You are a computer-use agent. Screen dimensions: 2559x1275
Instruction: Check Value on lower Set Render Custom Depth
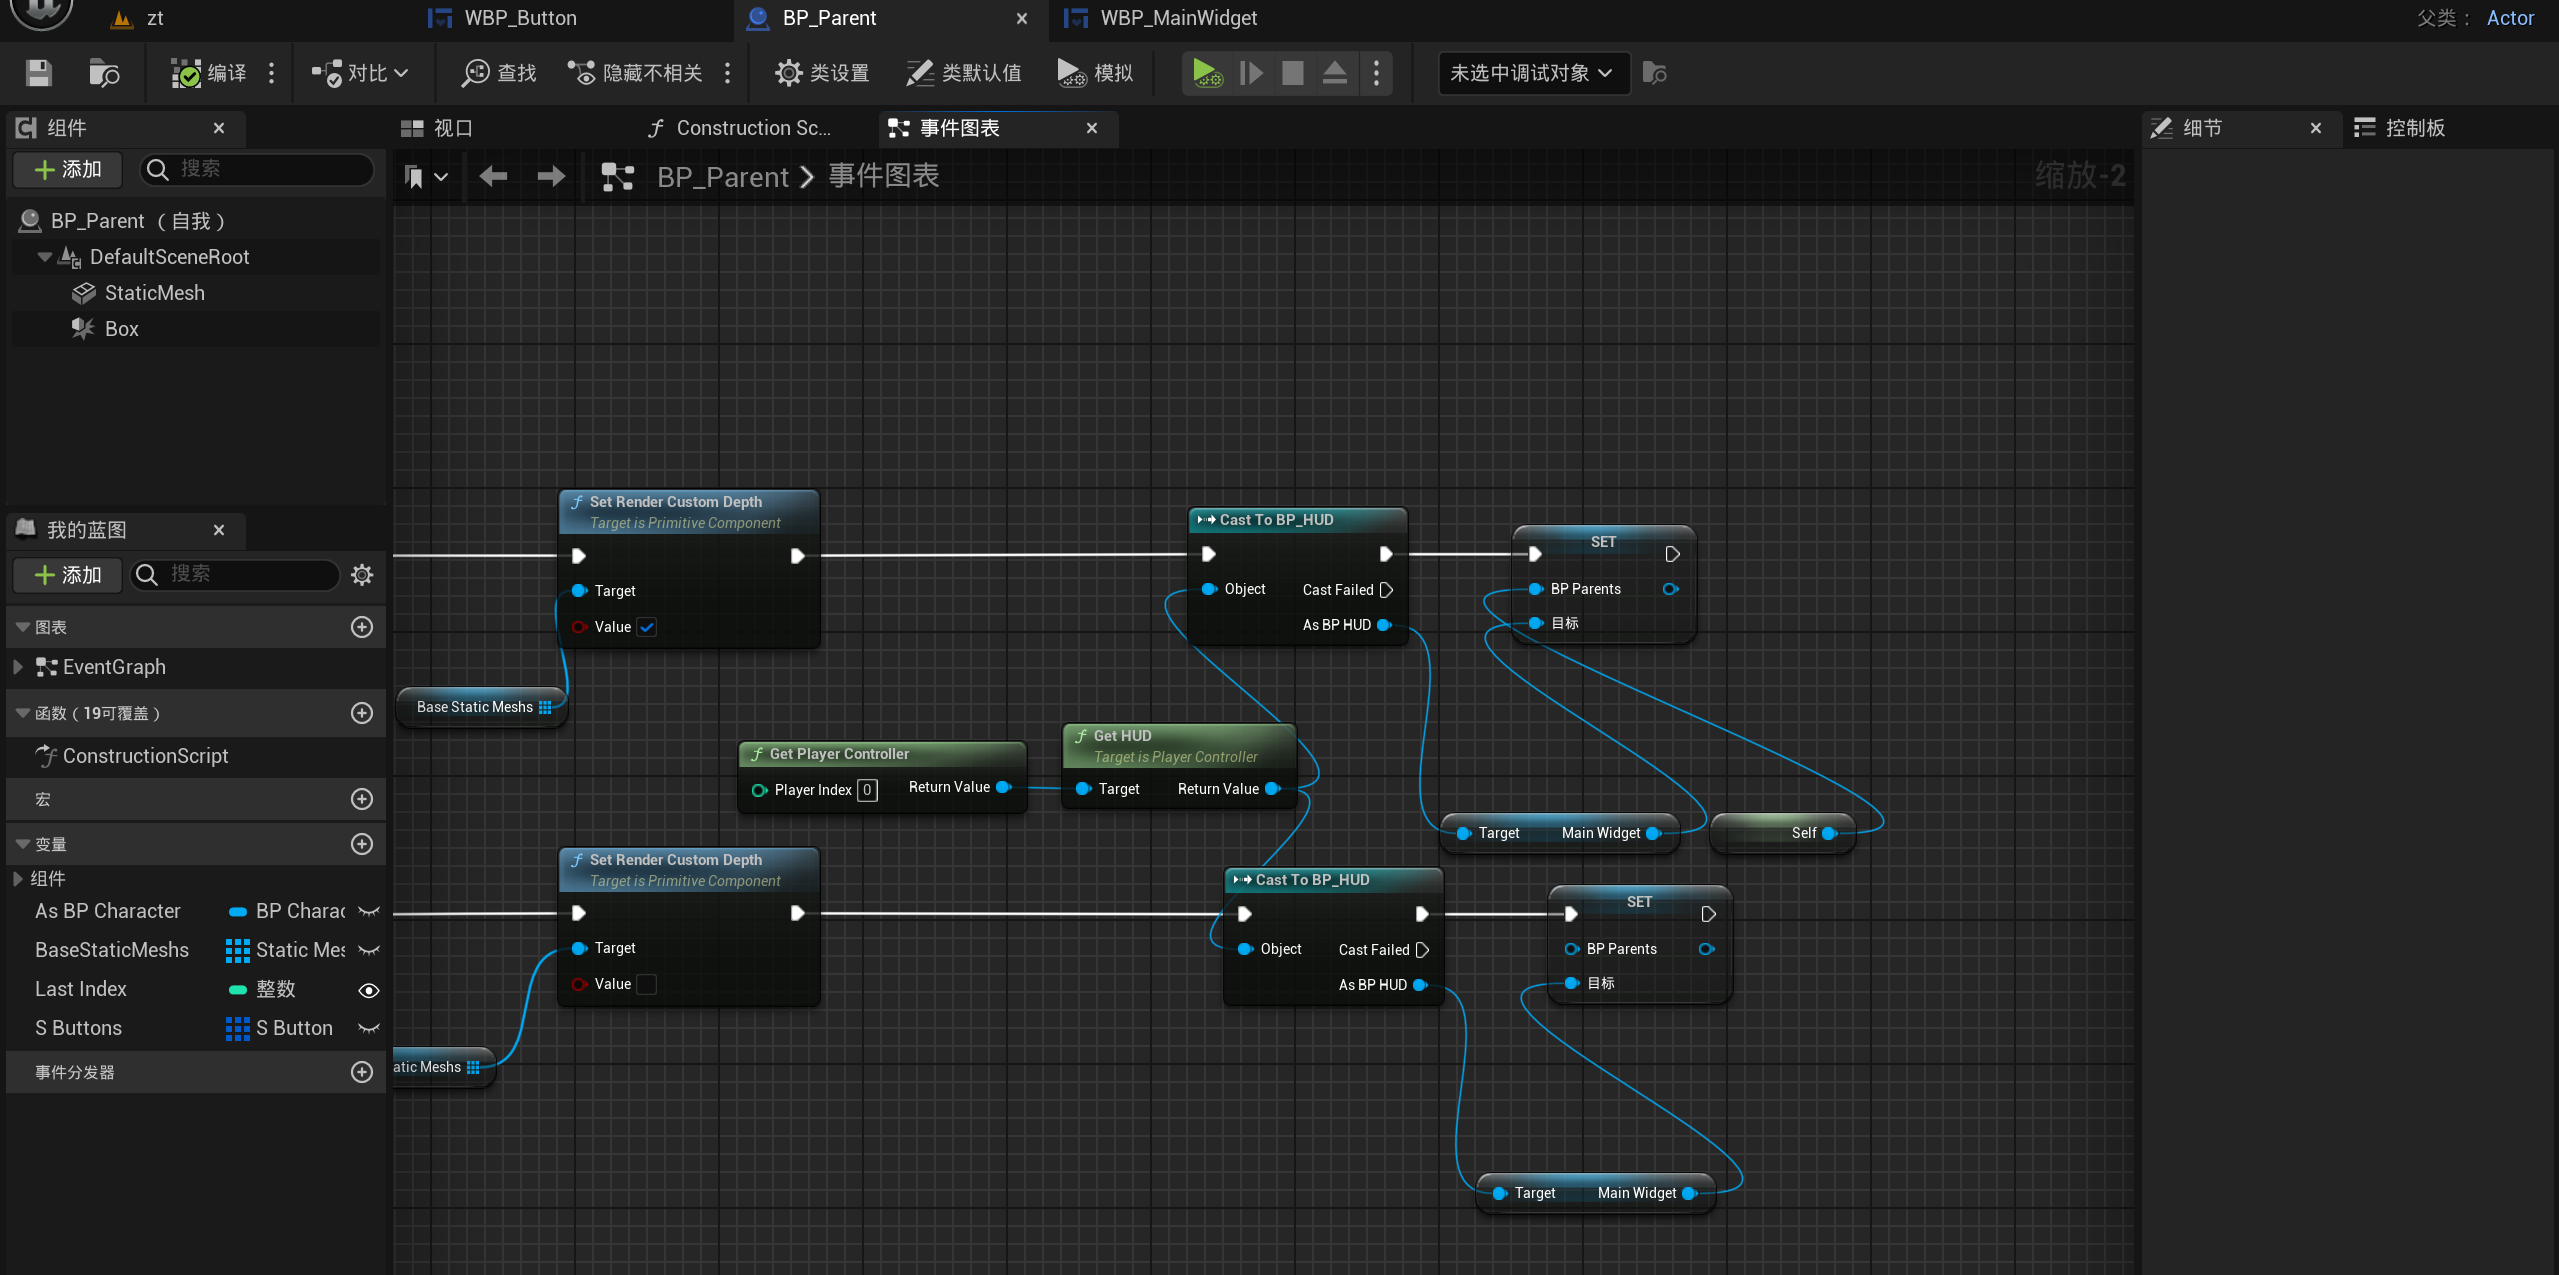[x=647, y=984]
